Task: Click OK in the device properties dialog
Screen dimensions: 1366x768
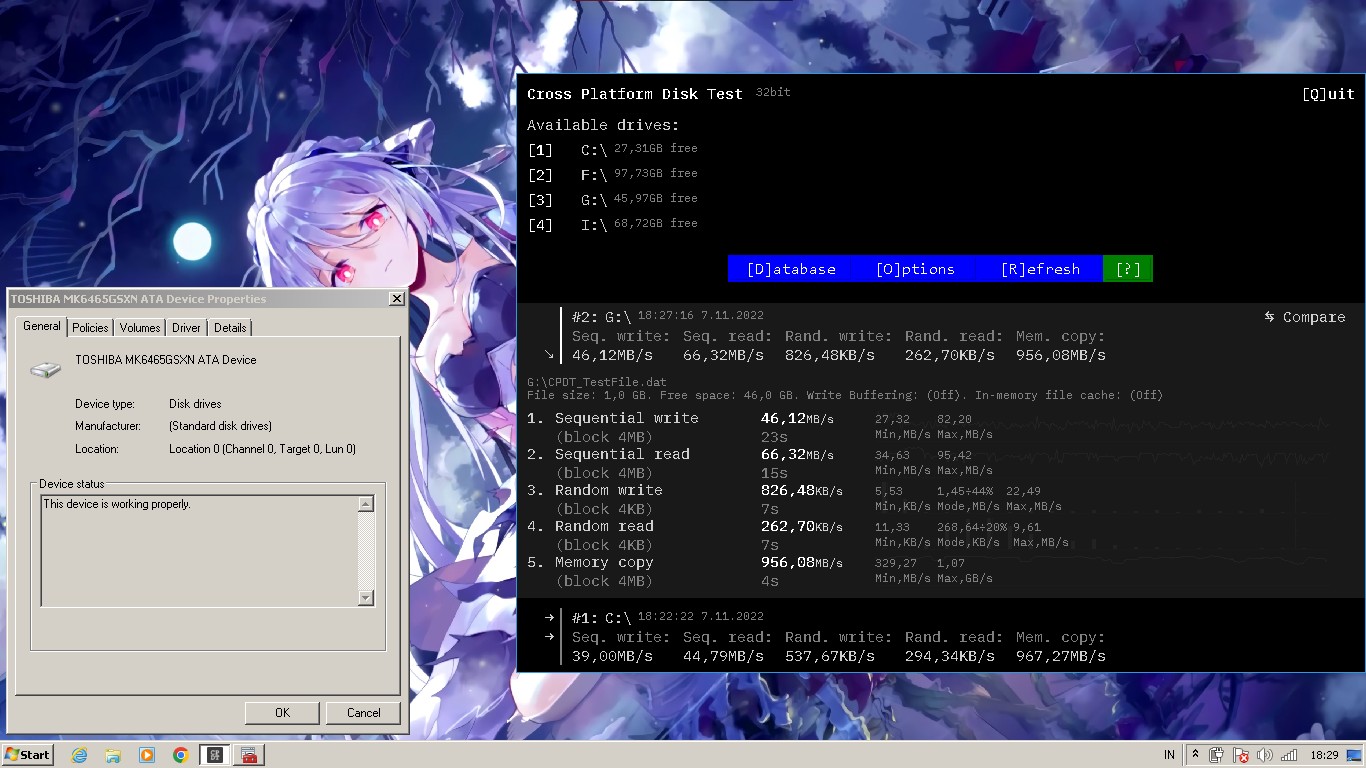Action: pos(282,713)
